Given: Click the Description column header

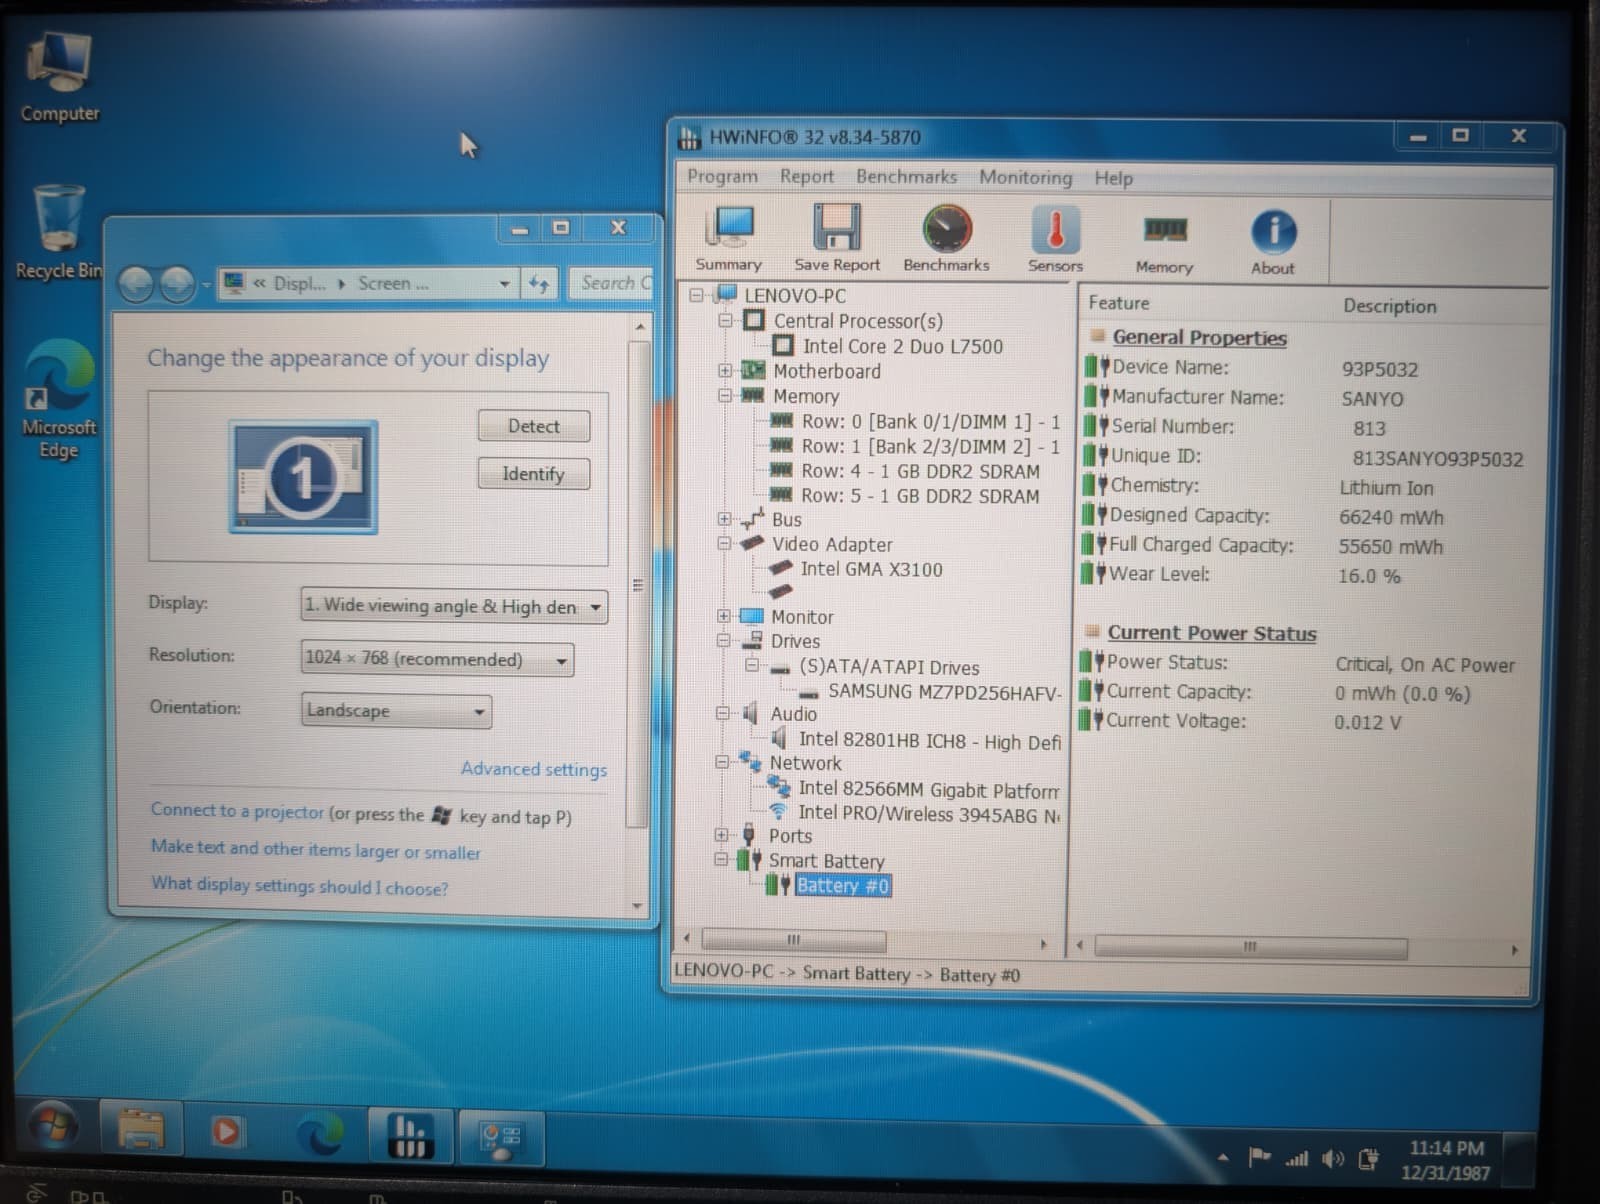Looking at the screenshot, I should 1390,306.
